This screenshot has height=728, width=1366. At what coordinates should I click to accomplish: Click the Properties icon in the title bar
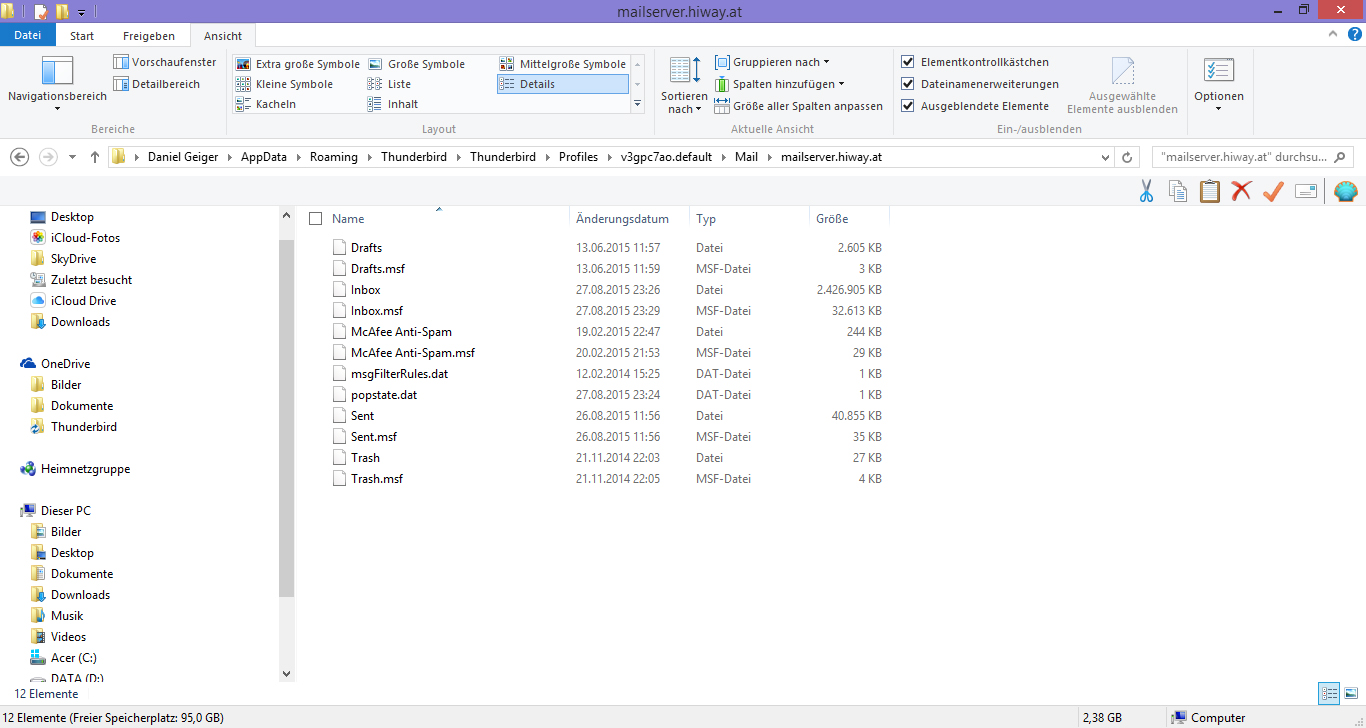41,11
